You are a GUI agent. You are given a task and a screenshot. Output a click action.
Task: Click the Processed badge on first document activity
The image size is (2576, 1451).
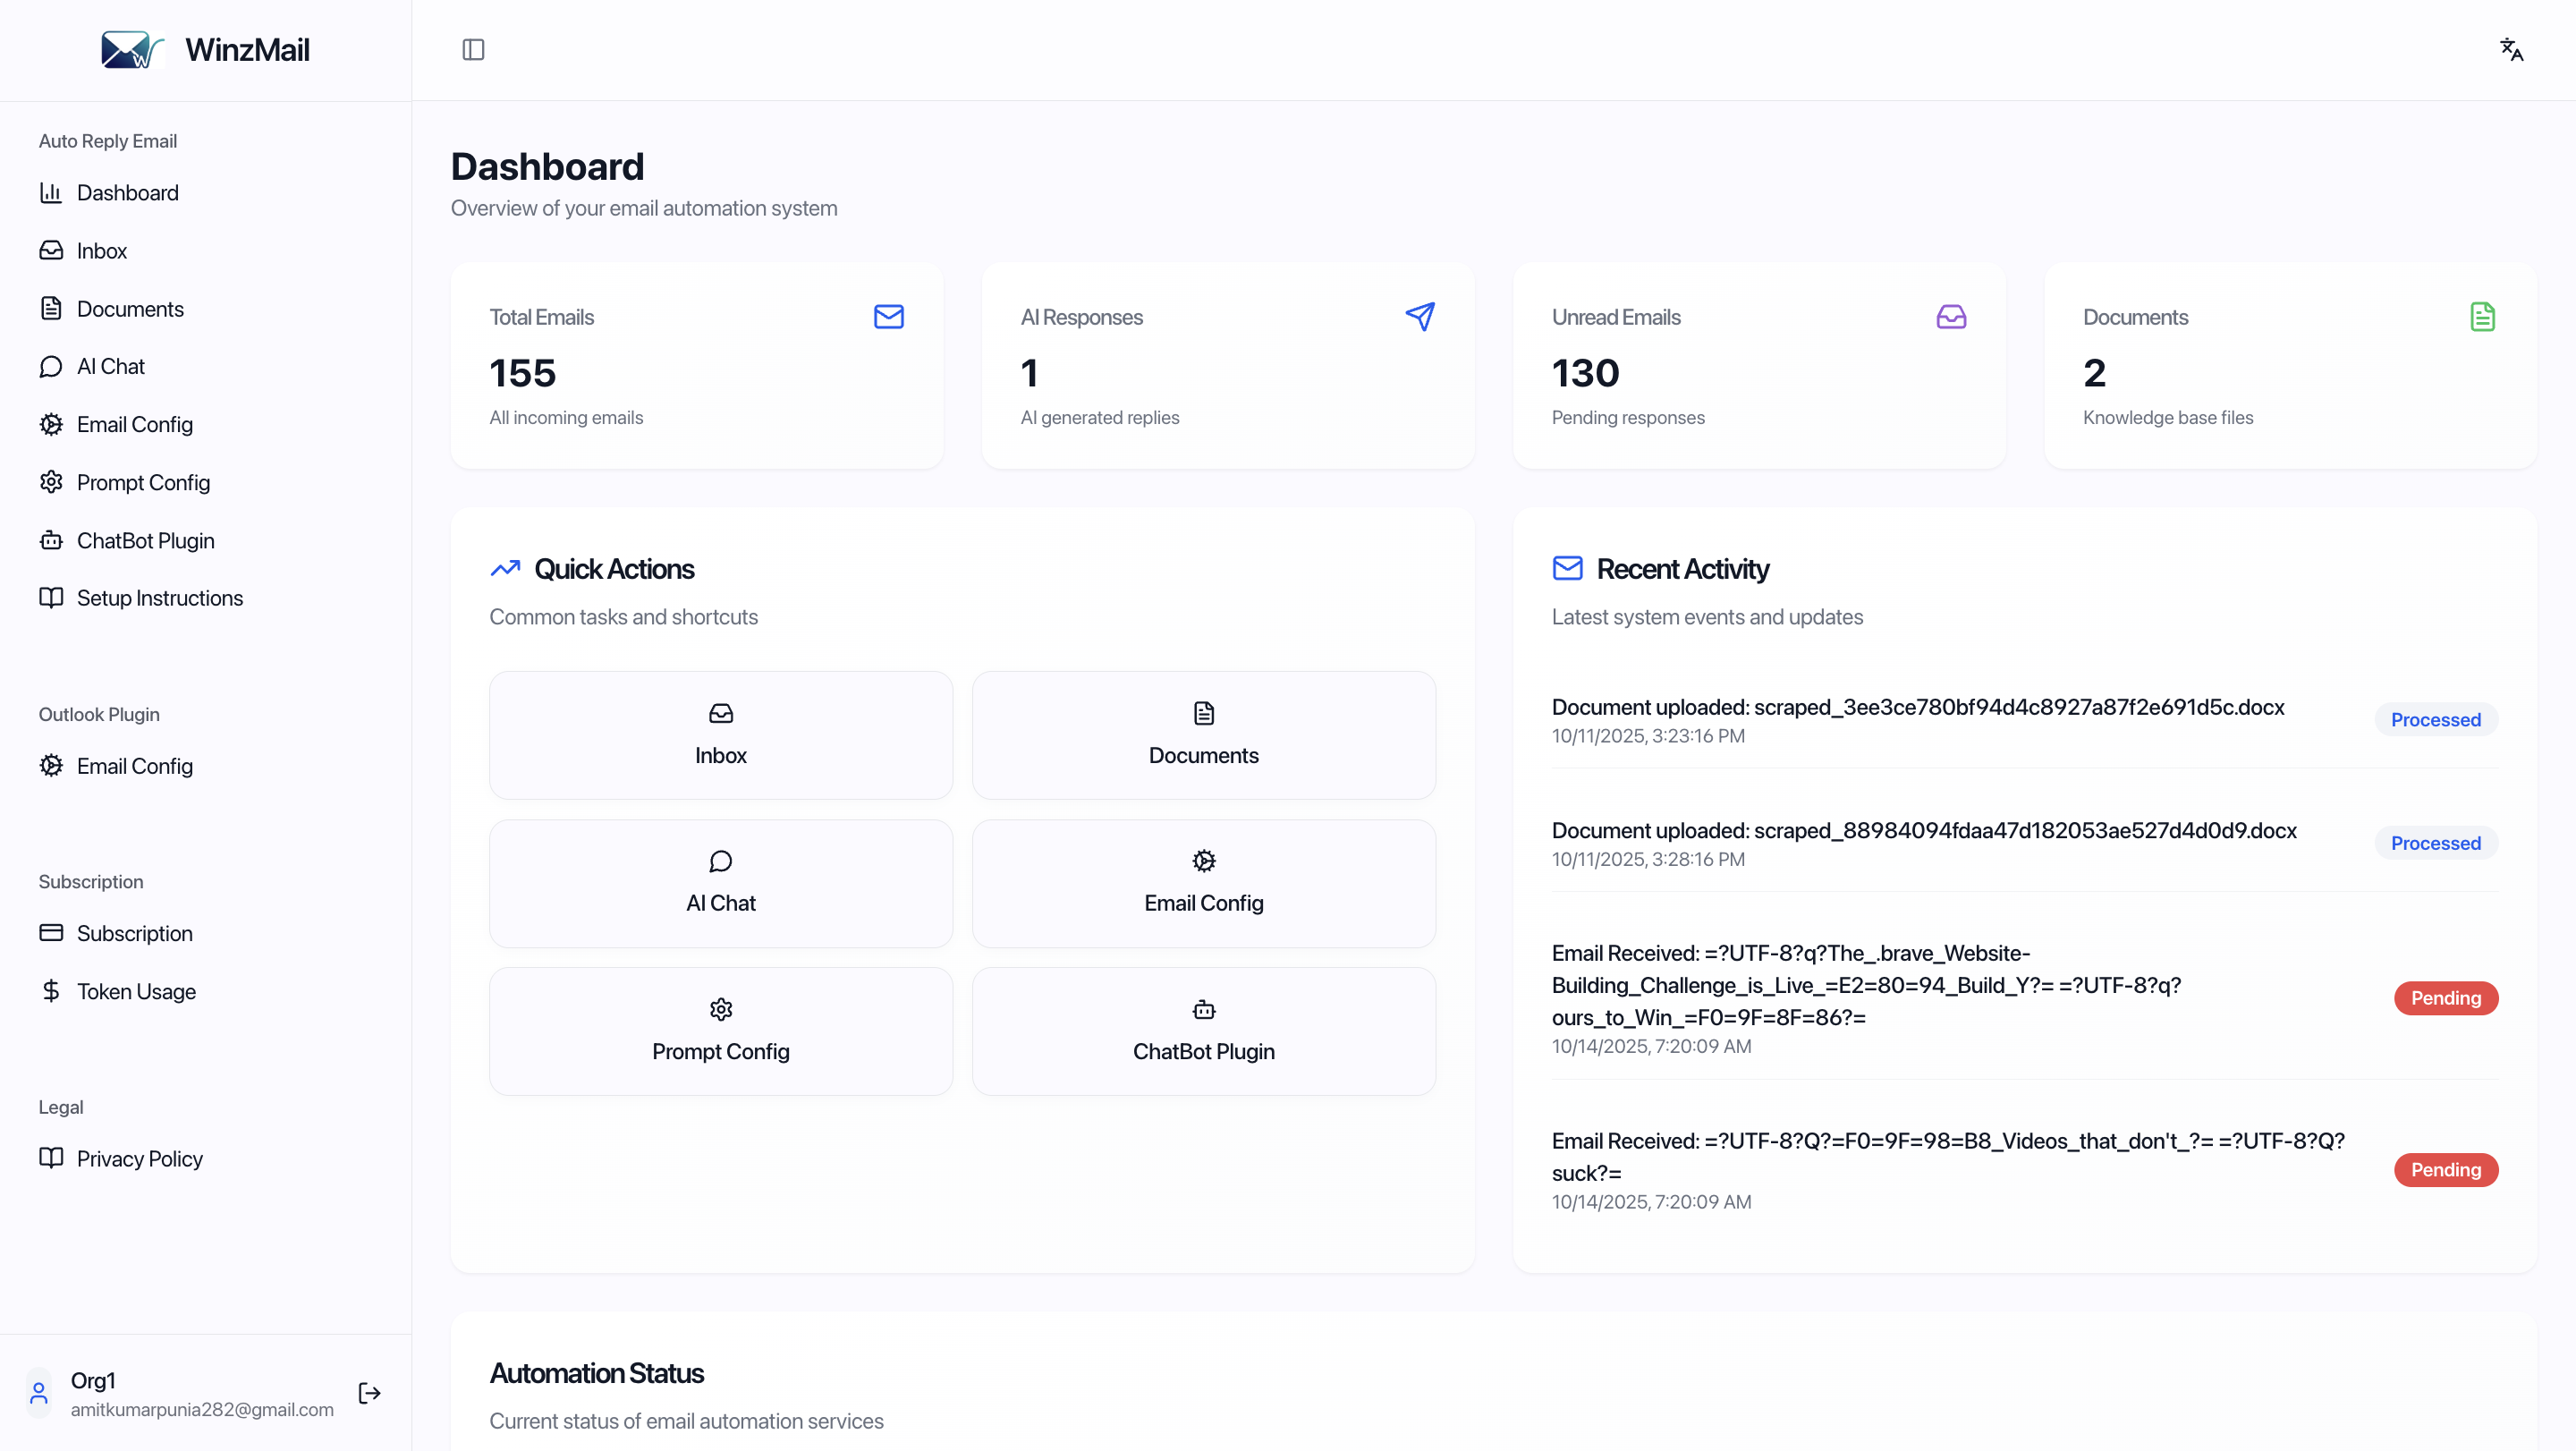click(2434, 719)
